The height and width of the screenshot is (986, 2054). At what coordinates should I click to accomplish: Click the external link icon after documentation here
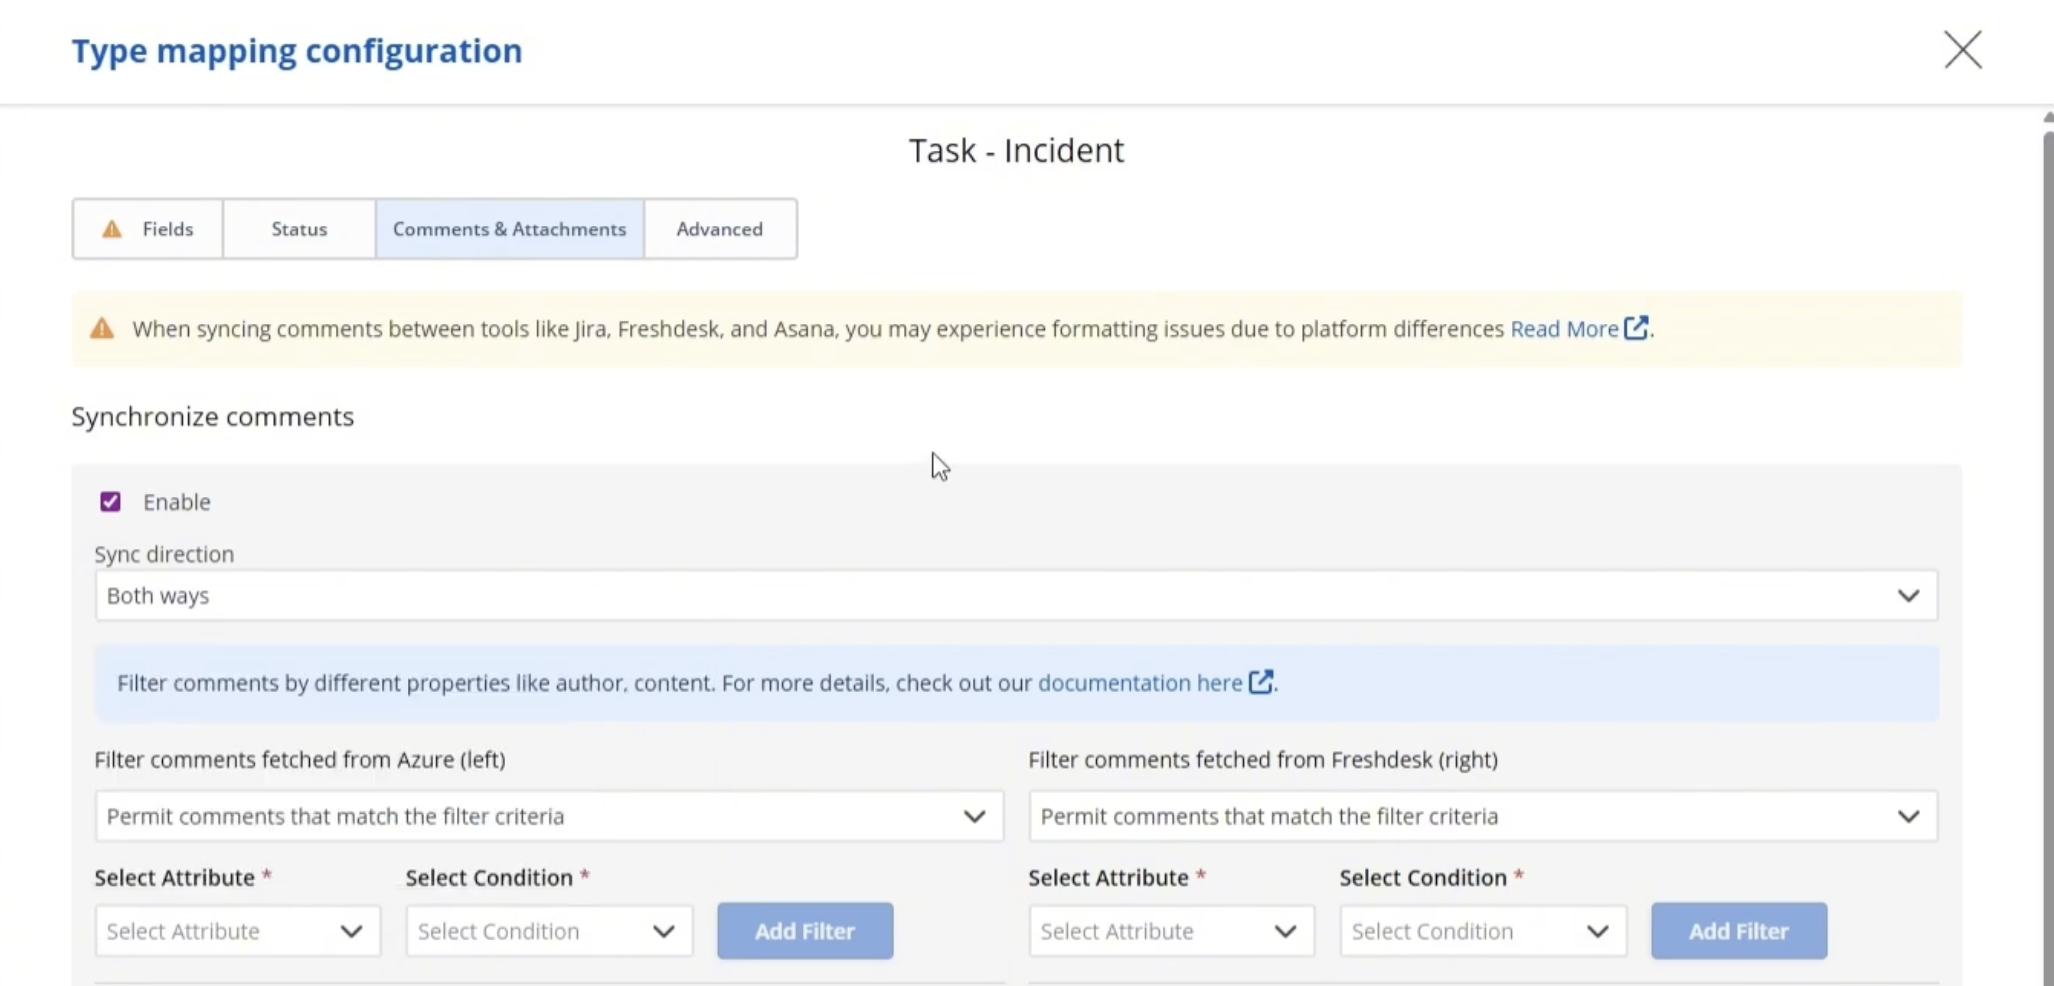1261,682
